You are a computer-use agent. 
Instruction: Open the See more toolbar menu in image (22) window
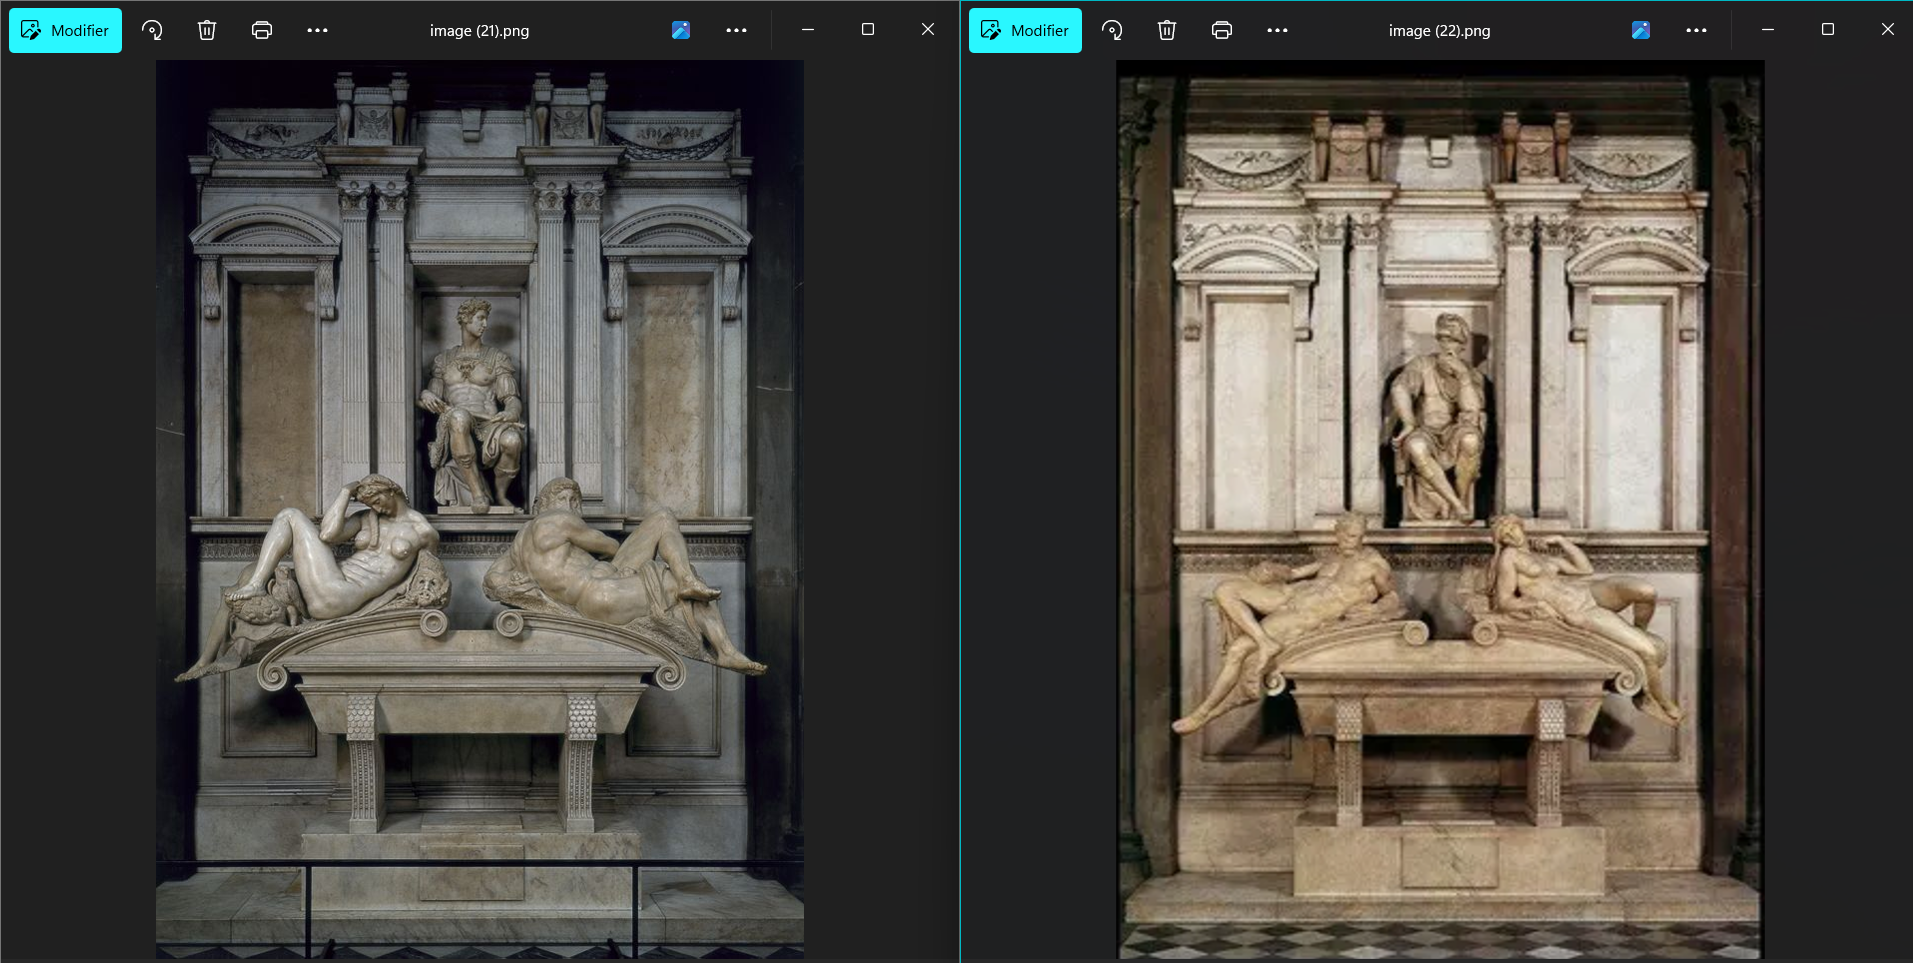1277,30
